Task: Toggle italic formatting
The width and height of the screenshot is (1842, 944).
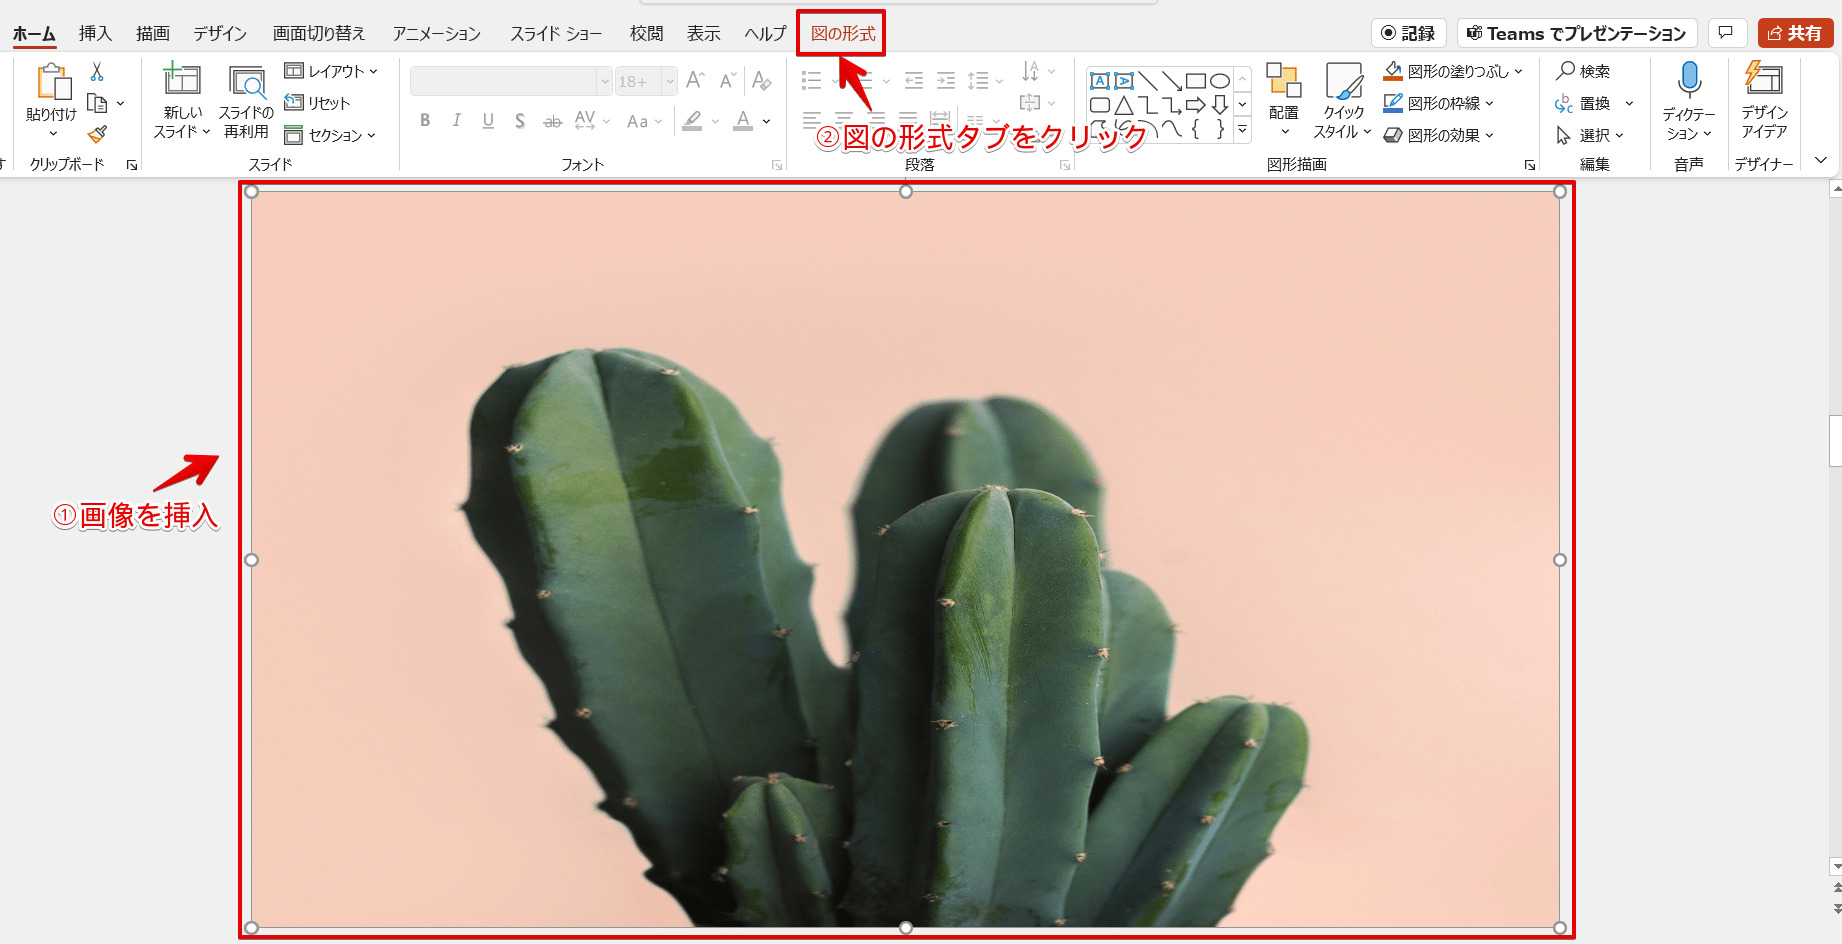Action: click(x=456, y=120)
